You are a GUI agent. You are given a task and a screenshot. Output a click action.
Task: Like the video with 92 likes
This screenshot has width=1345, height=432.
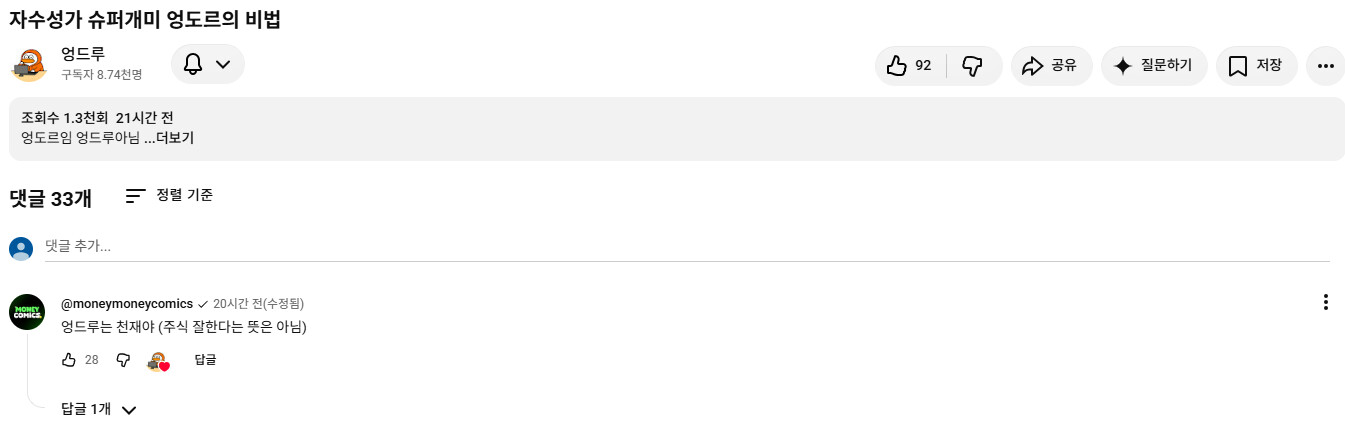pos(910,66)
